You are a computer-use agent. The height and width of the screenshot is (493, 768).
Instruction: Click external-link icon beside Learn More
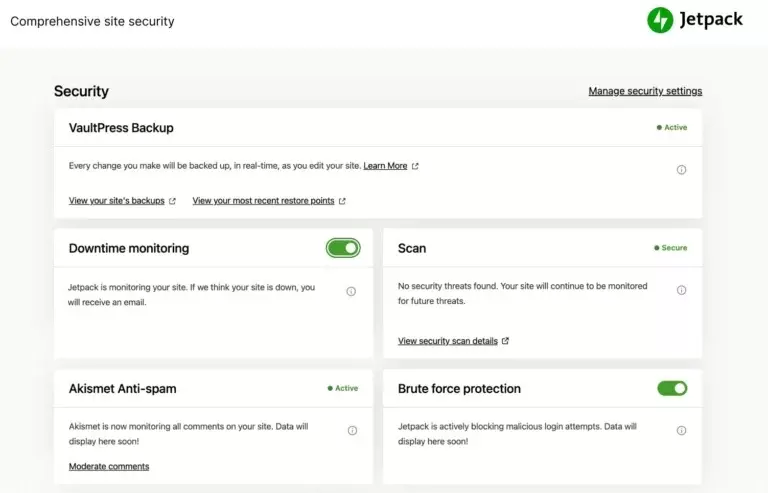coord(415,166)
